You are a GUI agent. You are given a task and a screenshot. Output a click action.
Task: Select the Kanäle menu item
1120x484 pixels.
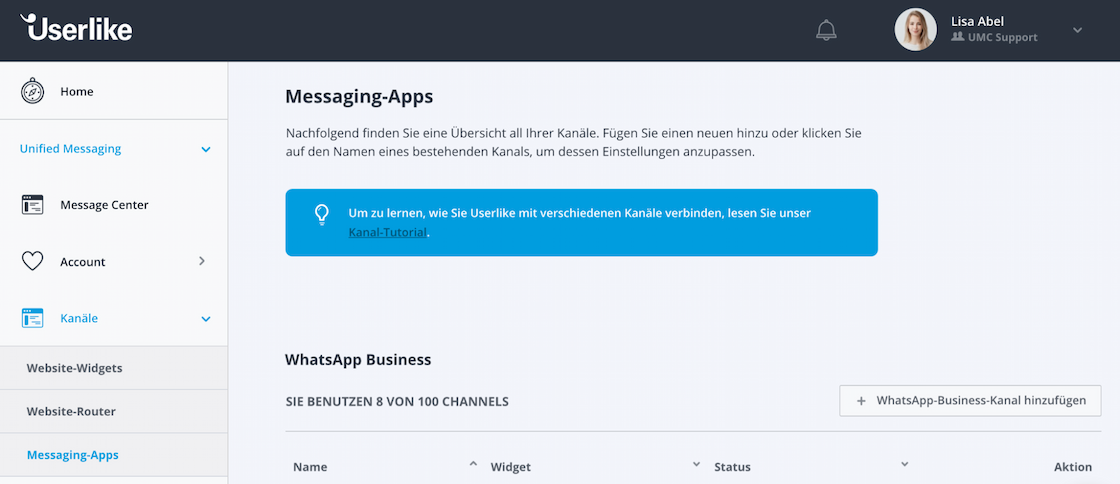pos(79,318)
